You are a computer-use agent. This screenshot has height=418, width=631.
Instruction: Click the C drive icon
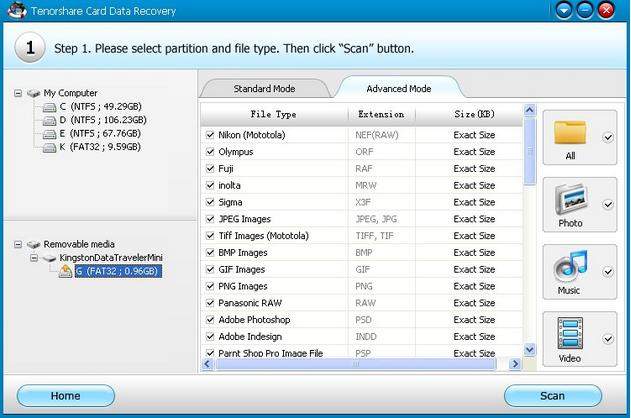(49, 106)
